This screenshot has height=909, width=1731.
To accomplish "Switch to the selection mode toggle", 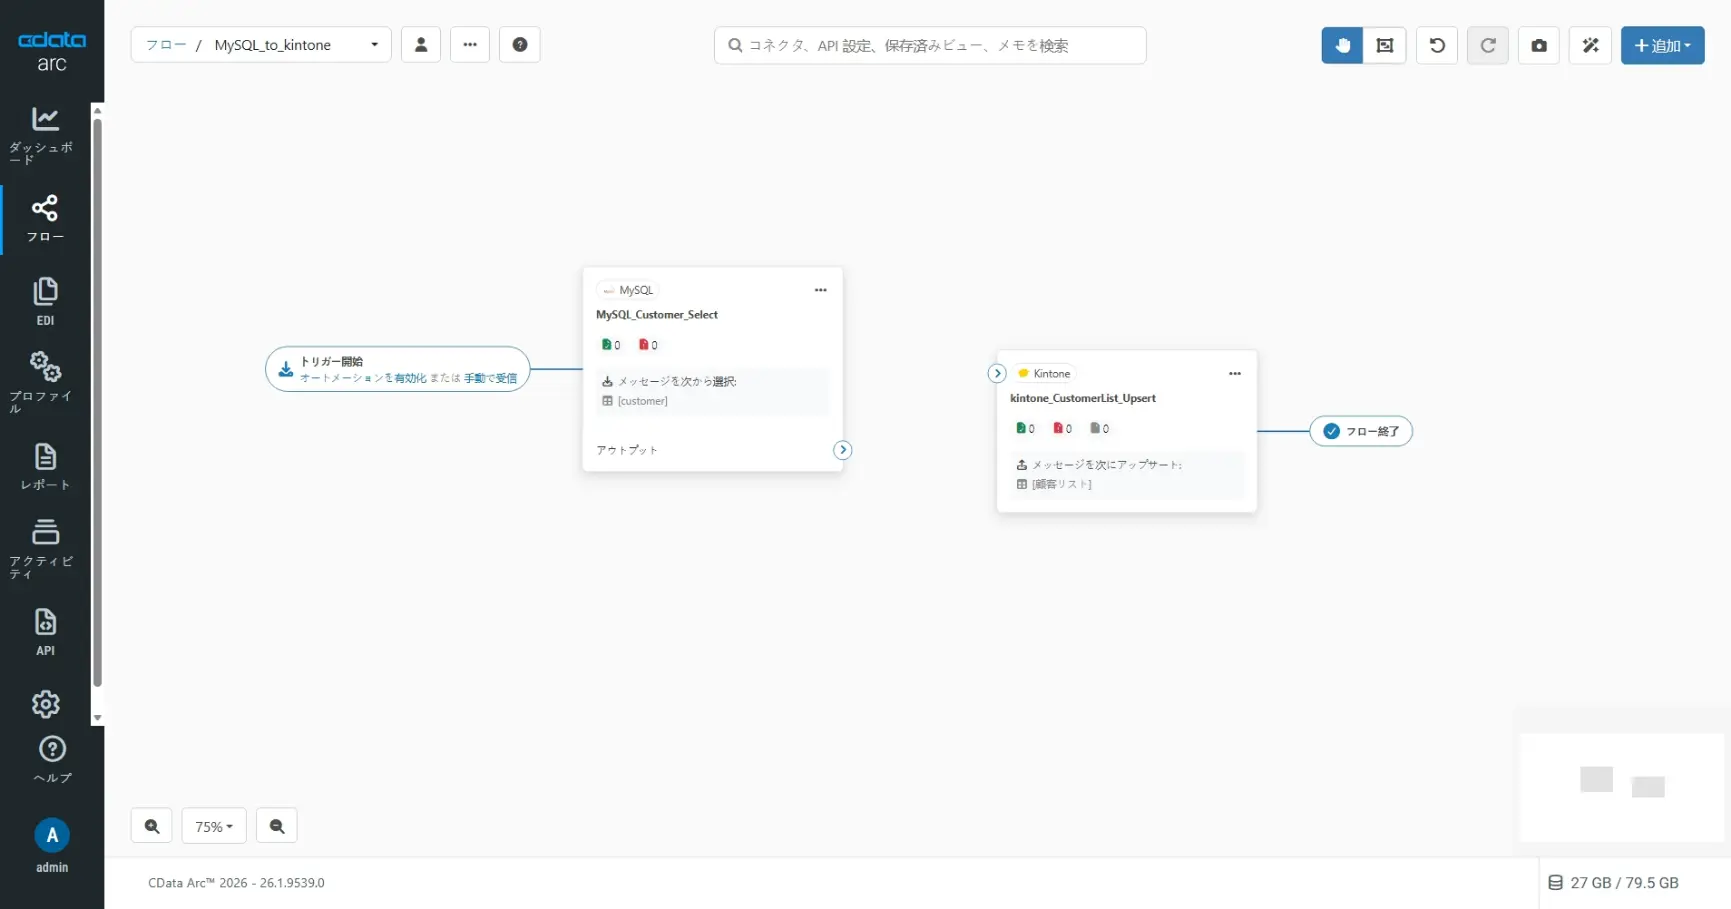I will click(1384, 46).
